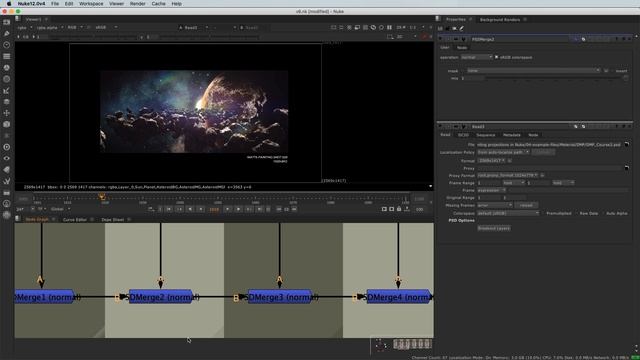Open the Colorspace dropdown
The image size is (640, 360).
pyautogui.click(x=508, y=213)
